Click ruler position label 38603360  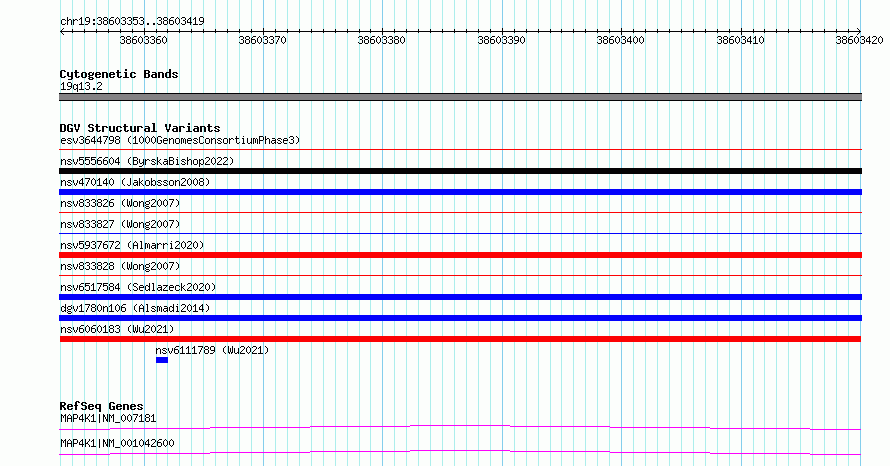click(144, 40)
